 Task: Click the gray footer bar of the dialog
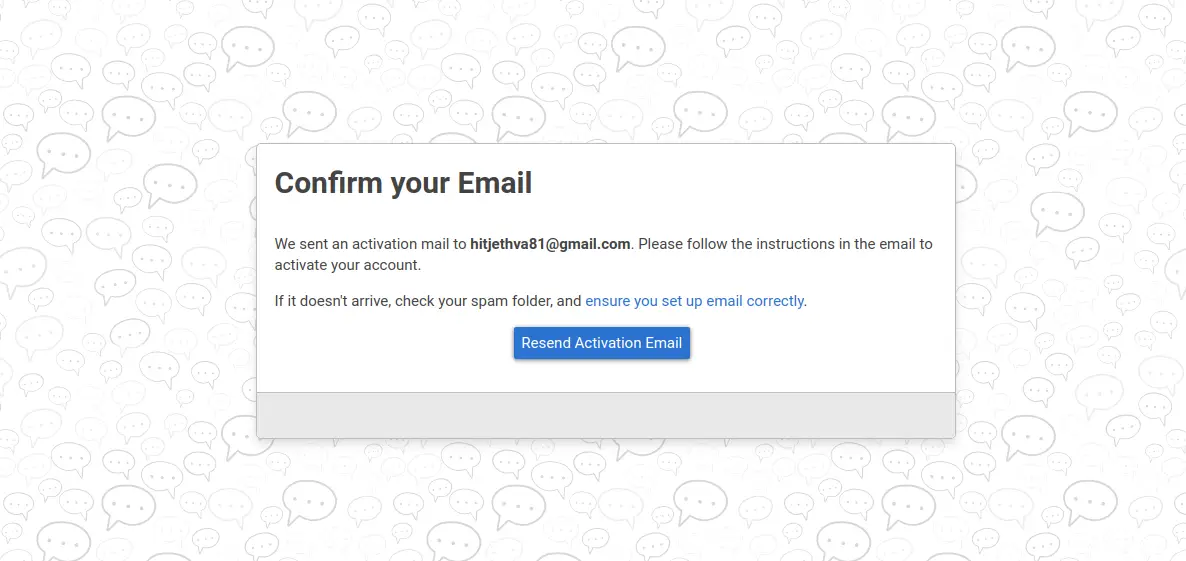606,414
